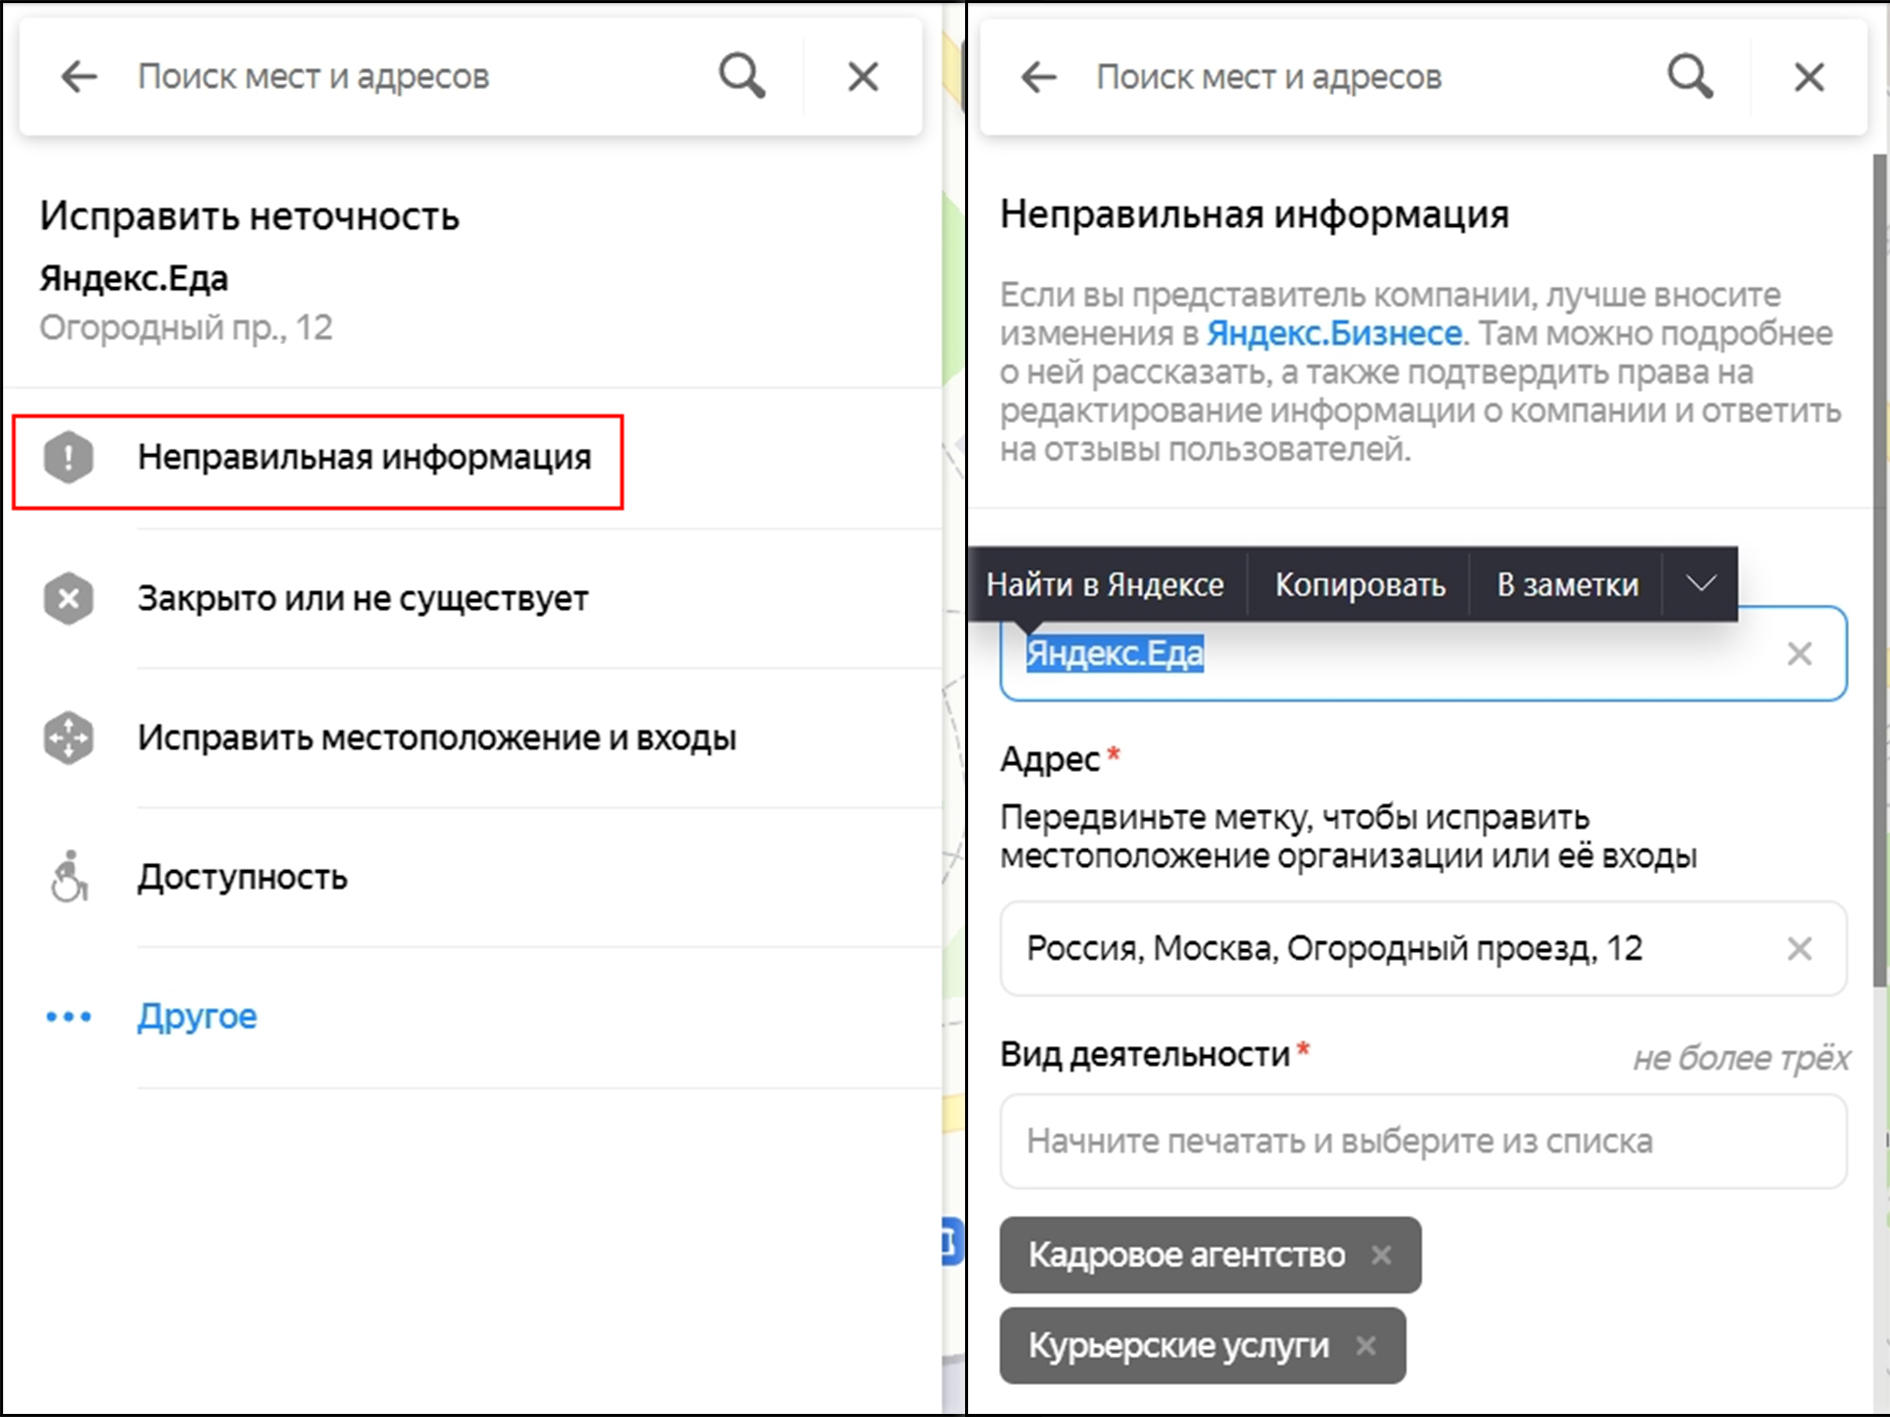This screenshot has width=1890, height=1417.
Task: Click 'не более трёх' hint text
Action: pos(1740,1058)
